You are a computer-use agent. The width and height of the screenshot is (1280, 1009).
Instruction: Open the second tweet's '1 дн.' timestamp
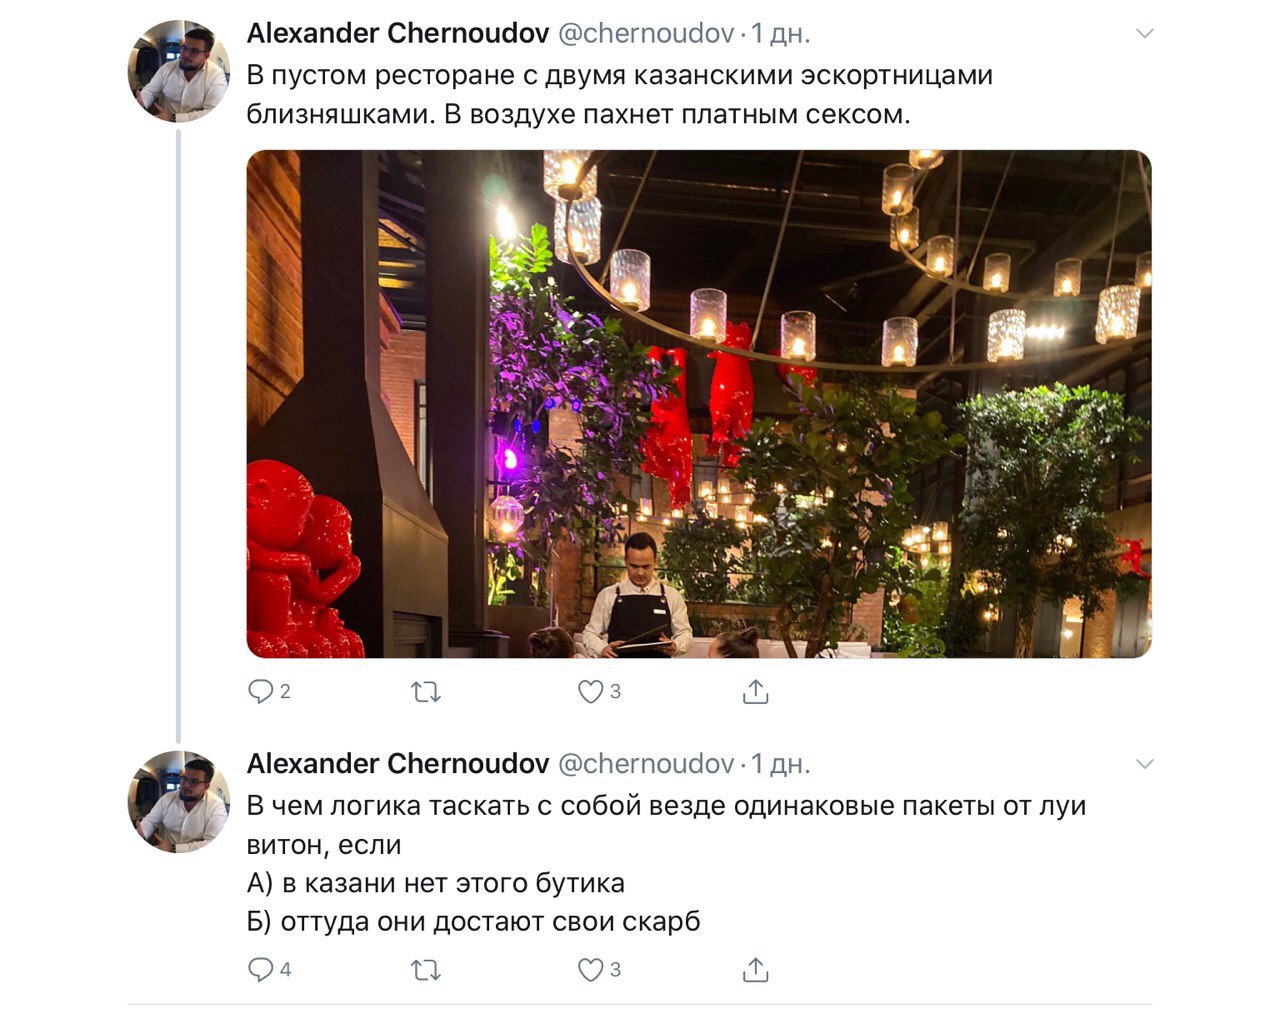coord(780,764)
